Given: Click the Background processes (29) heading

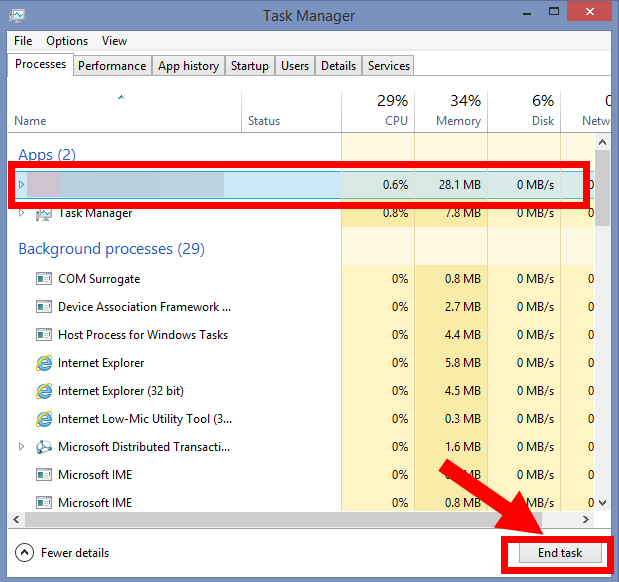Looking at the screenshot, I should pos(112,249).
